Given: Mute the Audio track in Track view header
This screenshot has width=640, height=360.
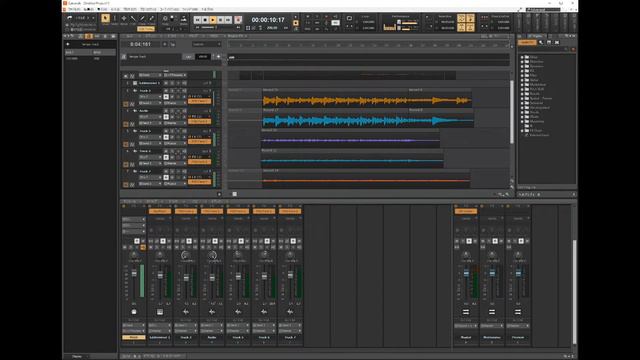Looking at the screenshot, I should (x=166, y=111).
